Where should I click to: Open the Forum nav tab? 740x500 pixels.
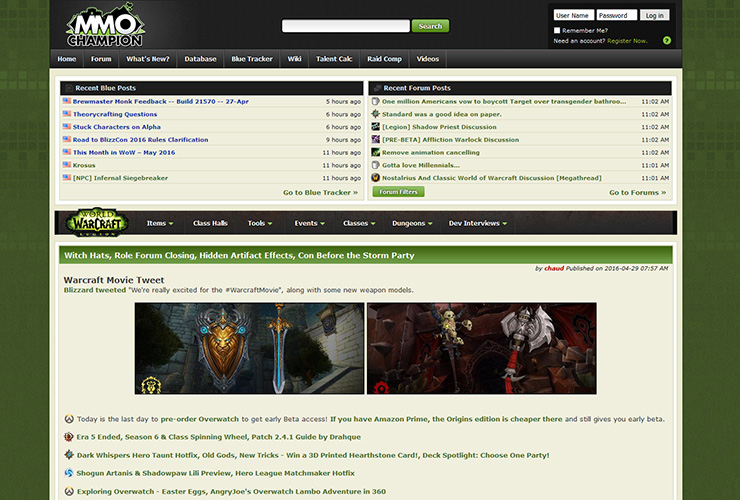coord(101,59)
